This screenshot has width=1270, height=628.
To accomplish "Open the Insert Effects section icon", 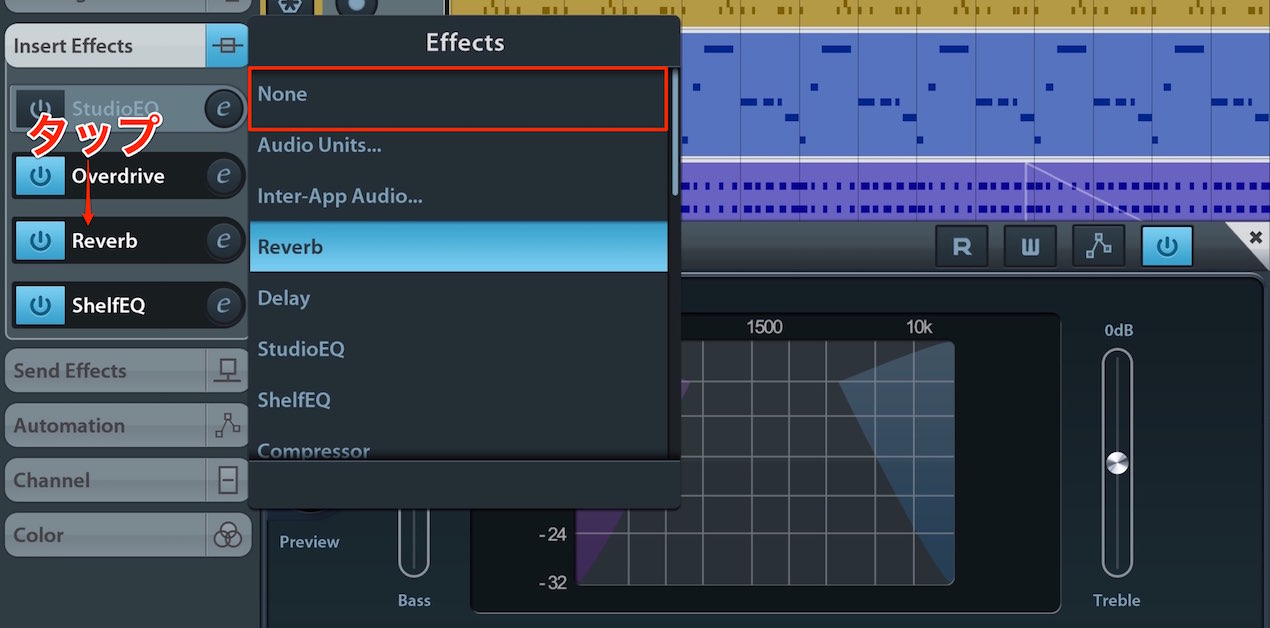I will [227, 46].
